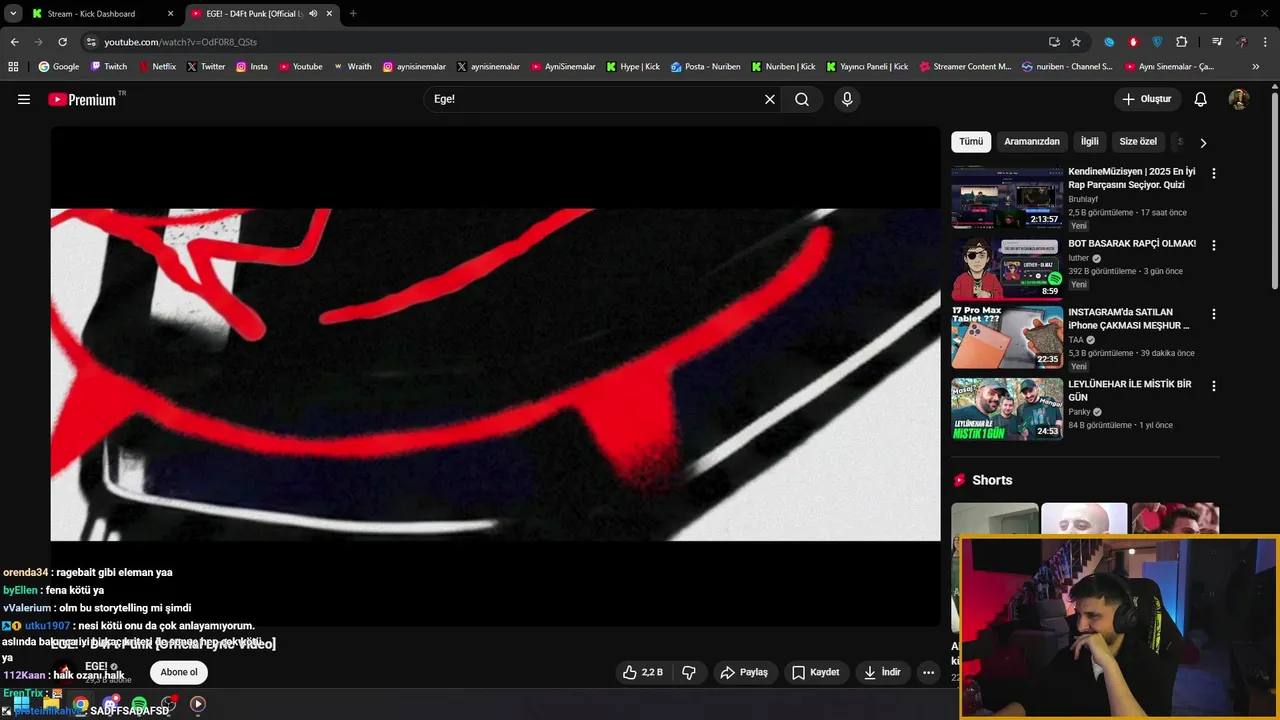Open BOT BASARAK RAPÇİ OLMAK thumbnail
The image size is (1280, 720).
(1007, 269)
